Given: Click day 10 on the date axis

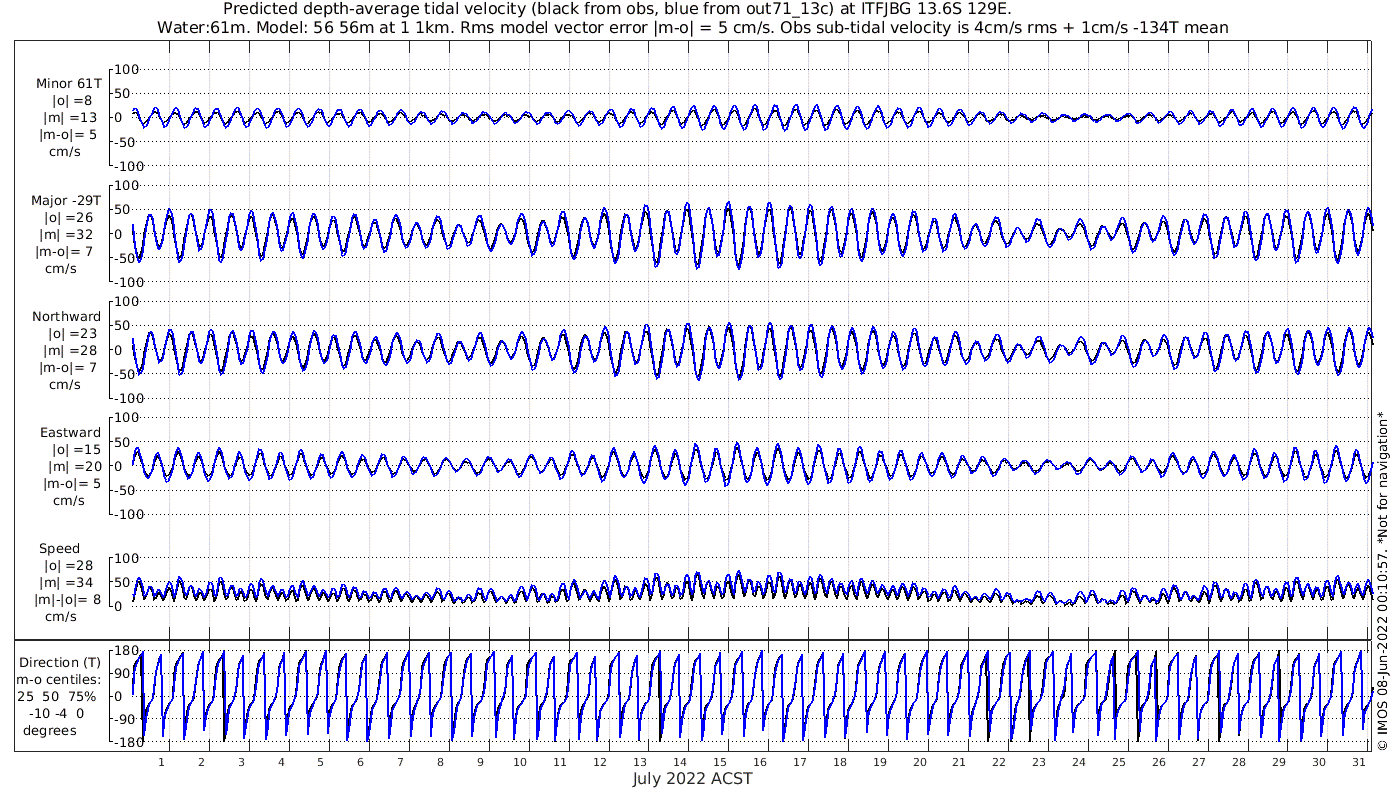Looking at the screenshot, I should click(520, 762).
